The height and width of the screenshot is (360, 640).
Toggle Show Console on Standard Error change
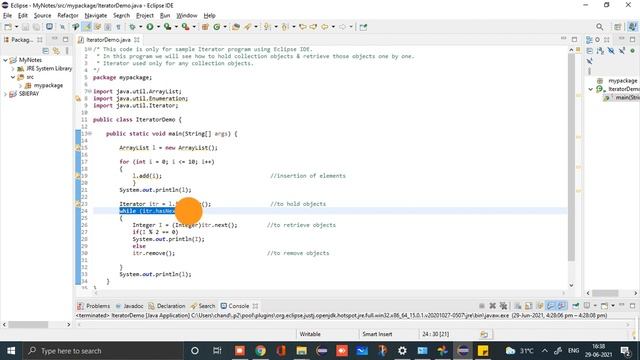point(562,306)
